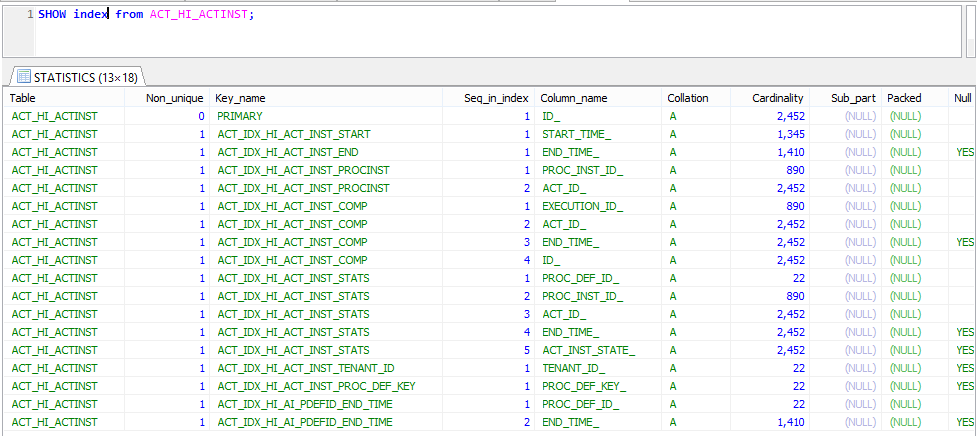
Task: Click the grid icon on STATISTICS tab
Action: pyautogui.click(x=23, y=76)
